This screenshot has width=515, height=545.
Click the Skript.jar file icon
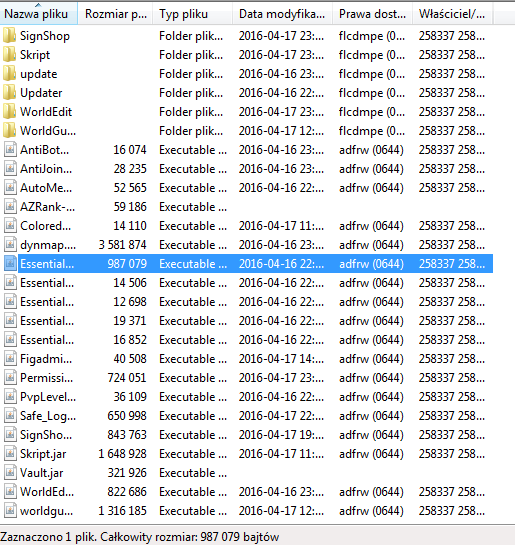pyautogui.click(x=10, y=454)
